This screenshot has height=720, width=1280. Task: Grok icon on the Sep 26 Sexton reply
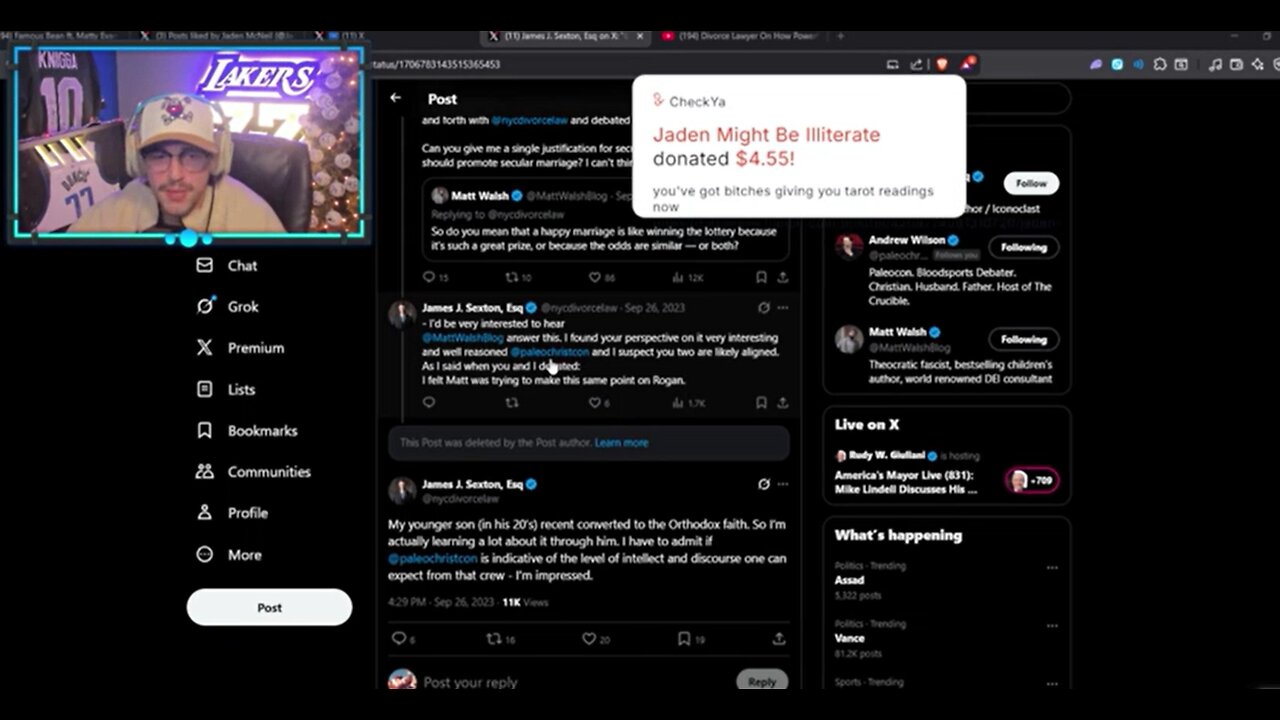coord(764,308)
